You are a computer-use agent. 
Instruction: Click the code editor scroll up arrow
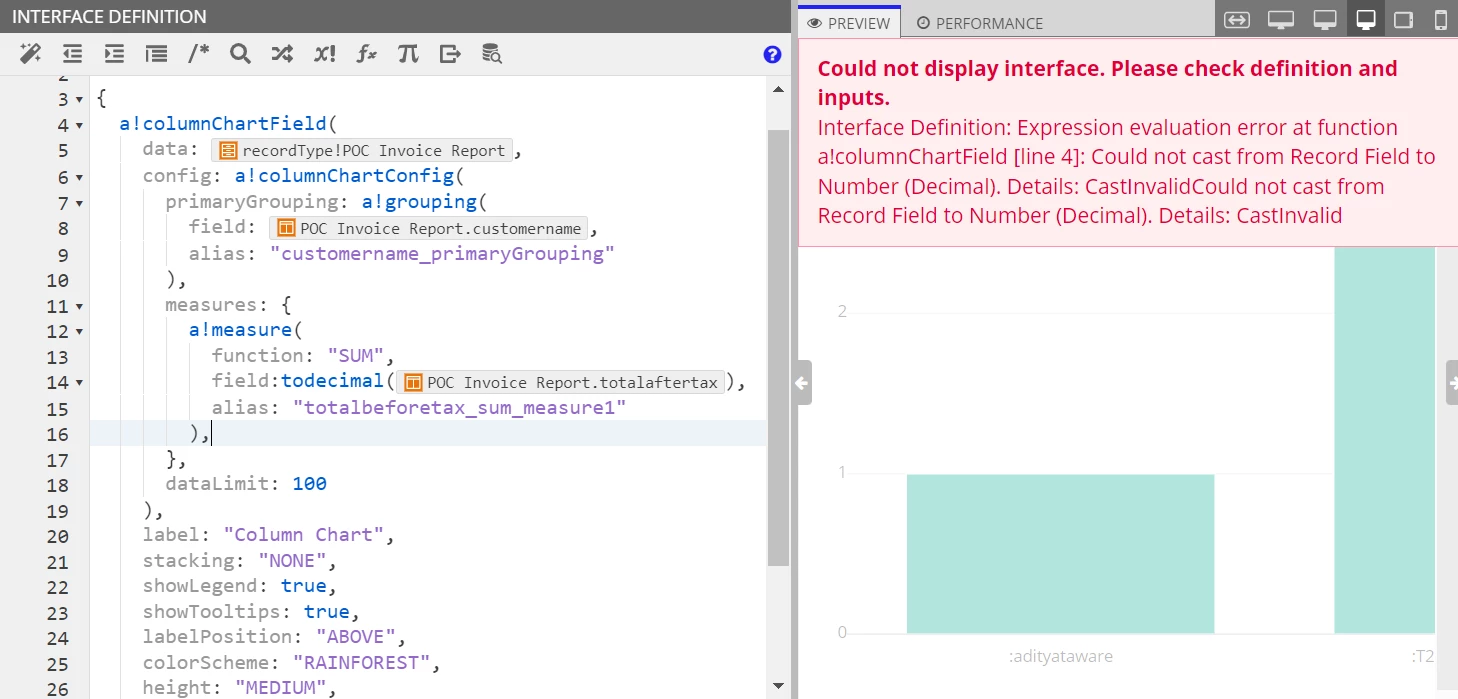778,90
